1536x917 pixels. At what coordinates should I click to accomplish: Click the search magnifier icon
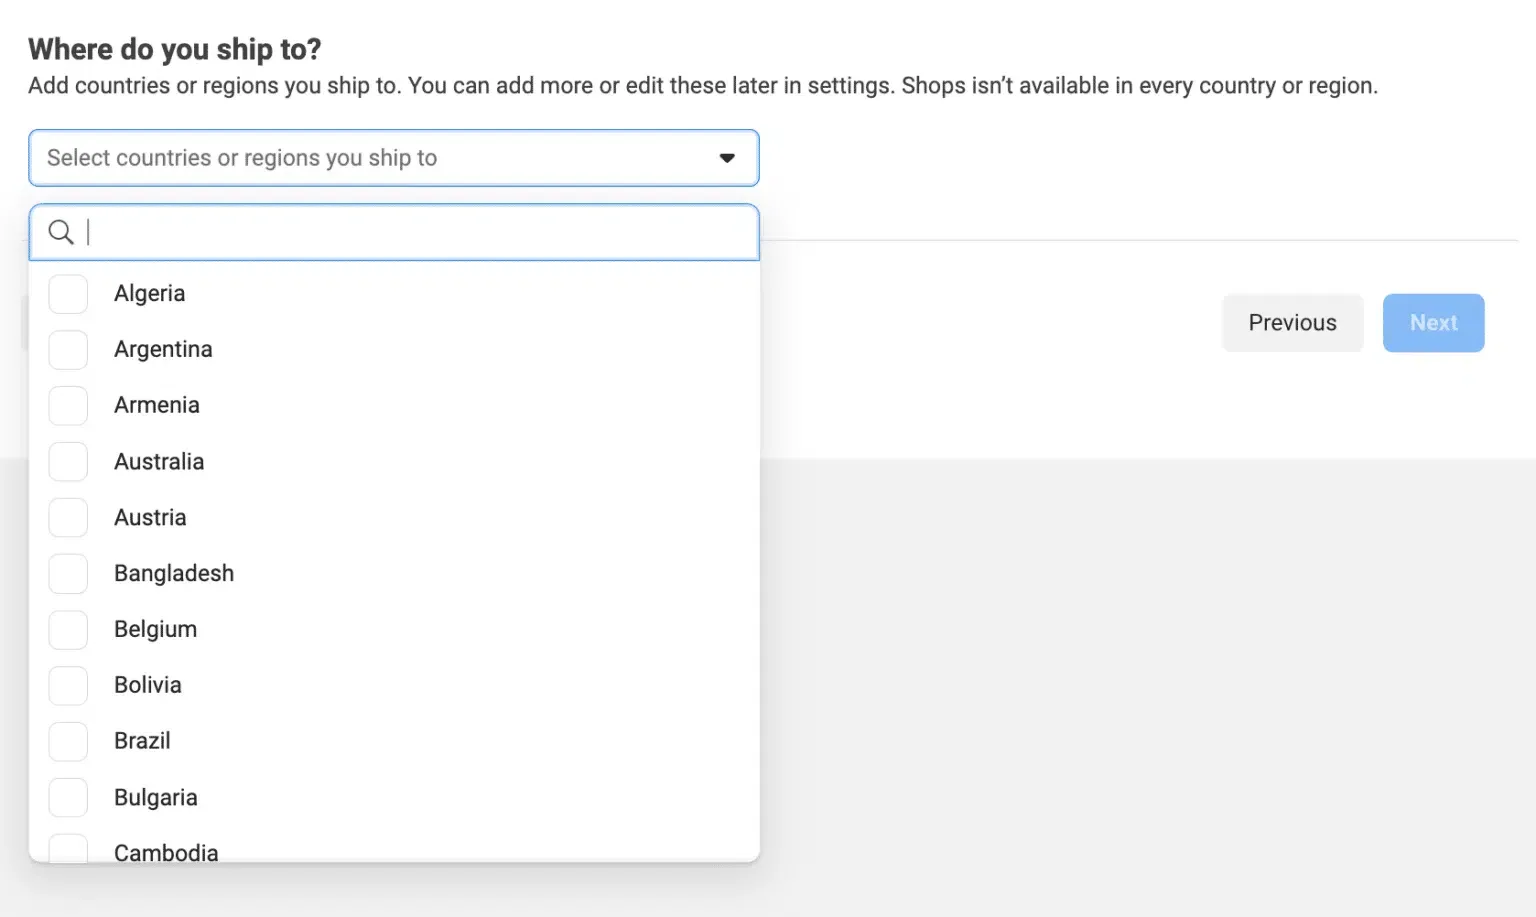tap(61, 232)
